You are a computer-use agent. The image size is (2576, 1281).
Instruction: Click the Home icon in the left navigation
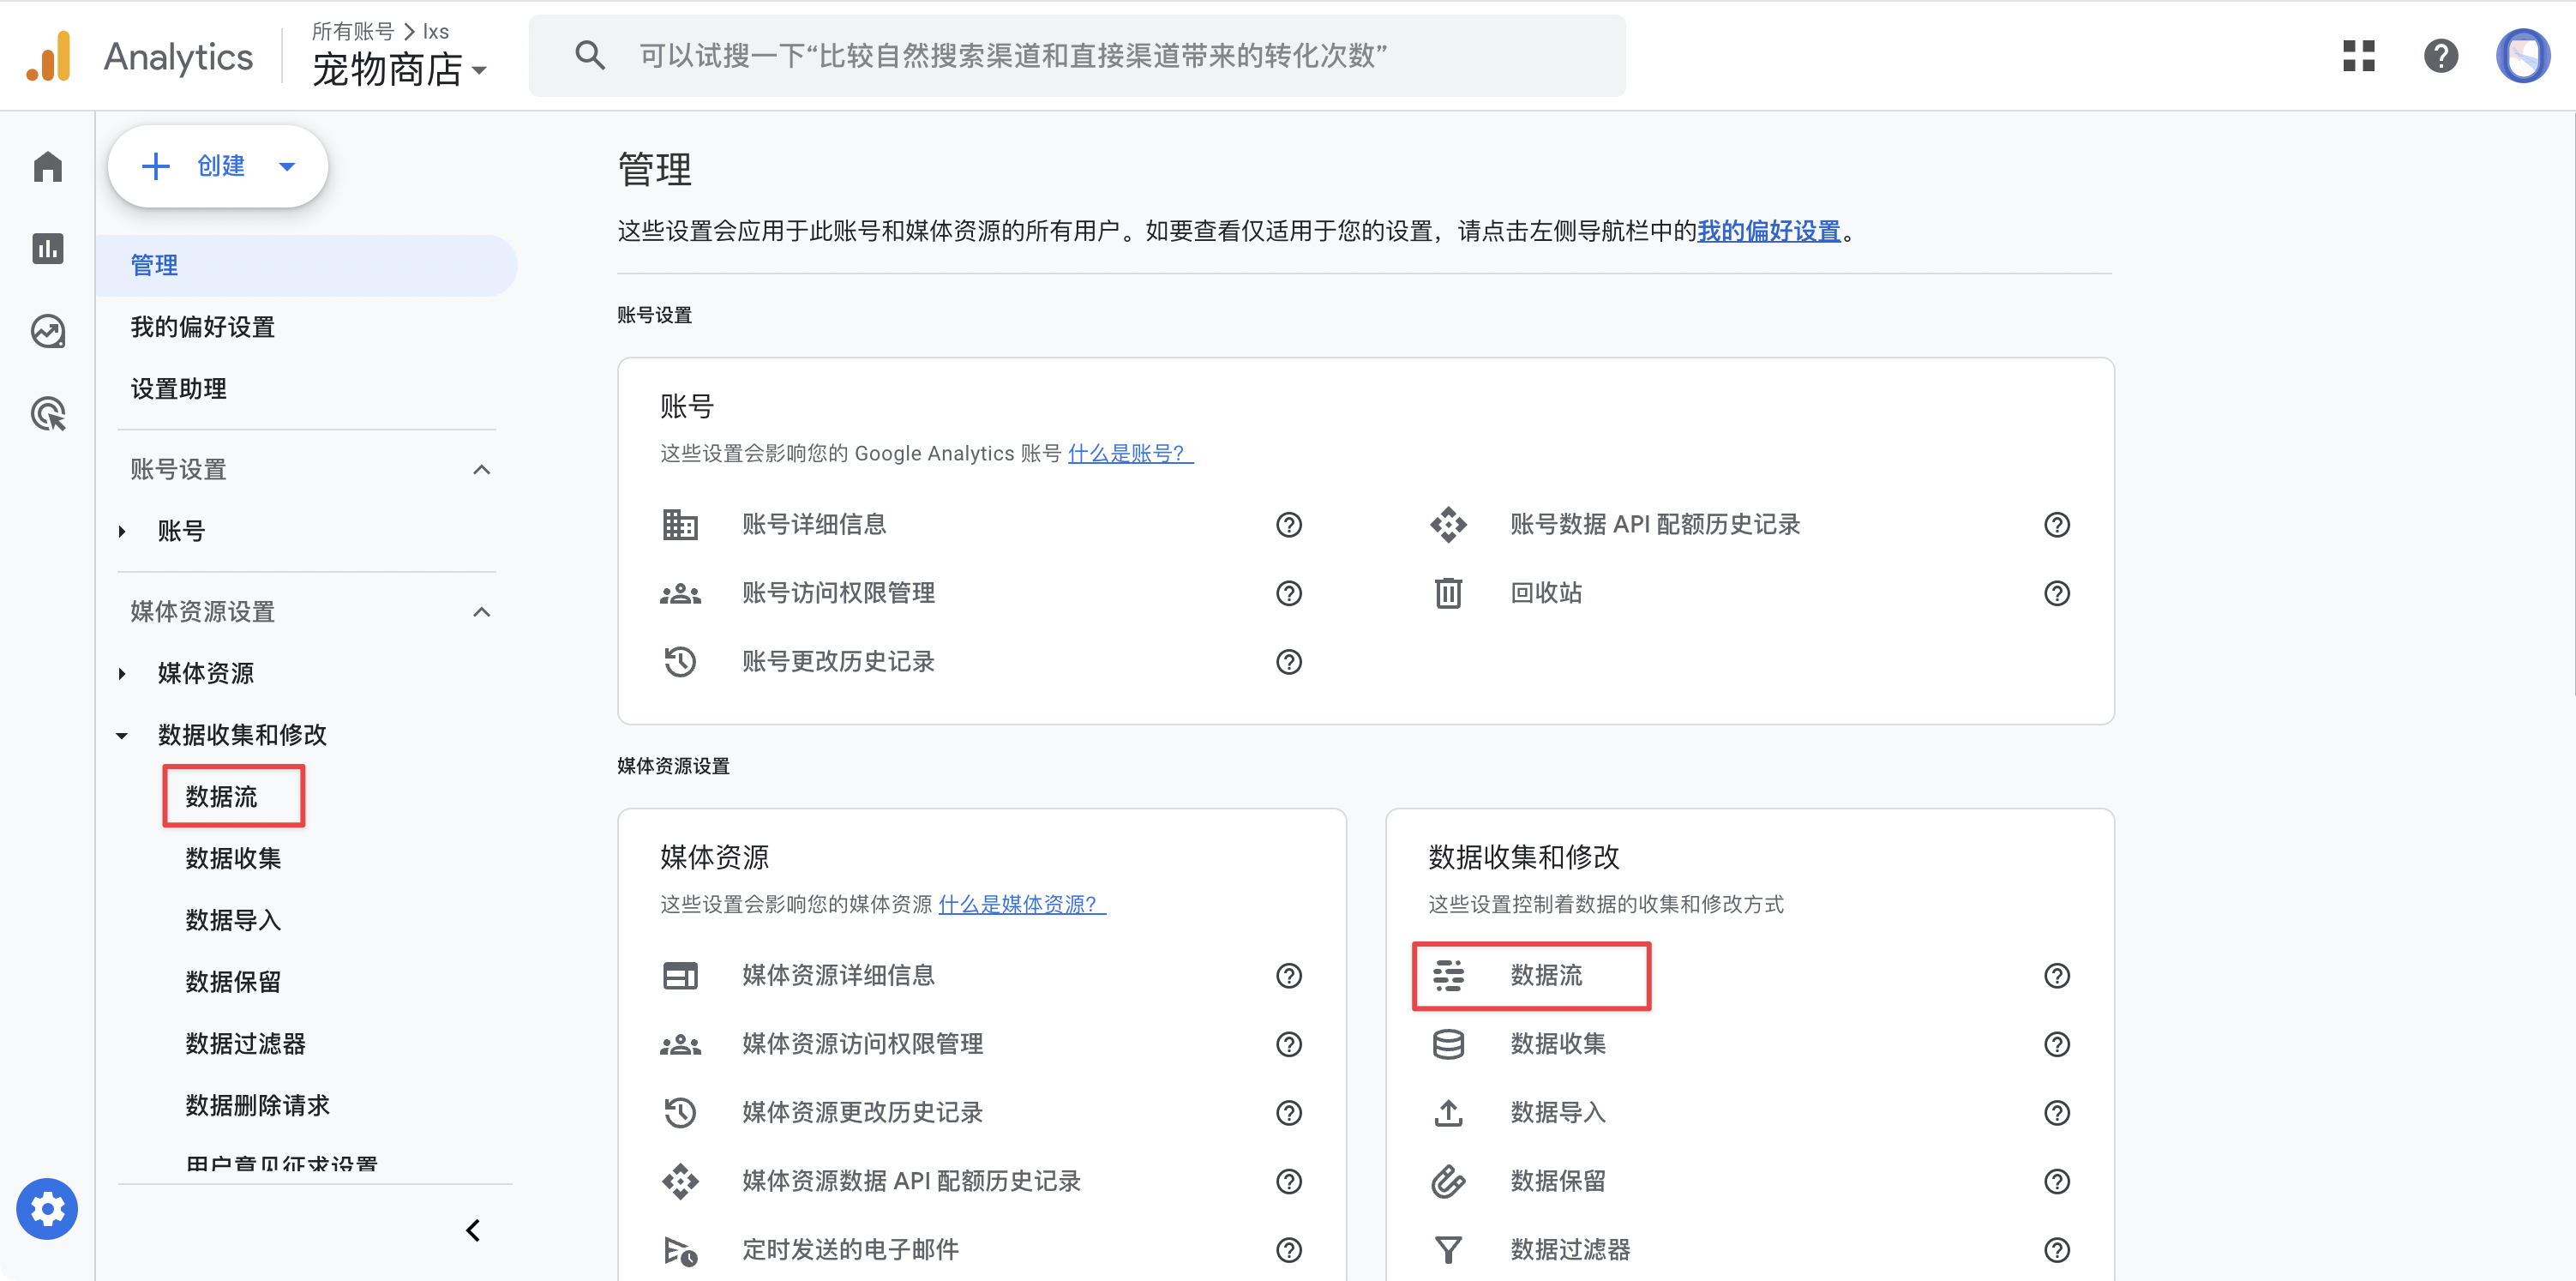click(47, 167)
